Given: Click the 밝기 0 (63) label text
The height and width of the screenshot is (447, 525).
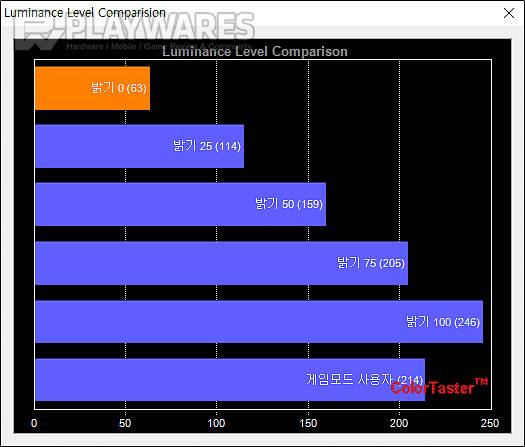Looking at the screenshot, I should coord(119,88).
